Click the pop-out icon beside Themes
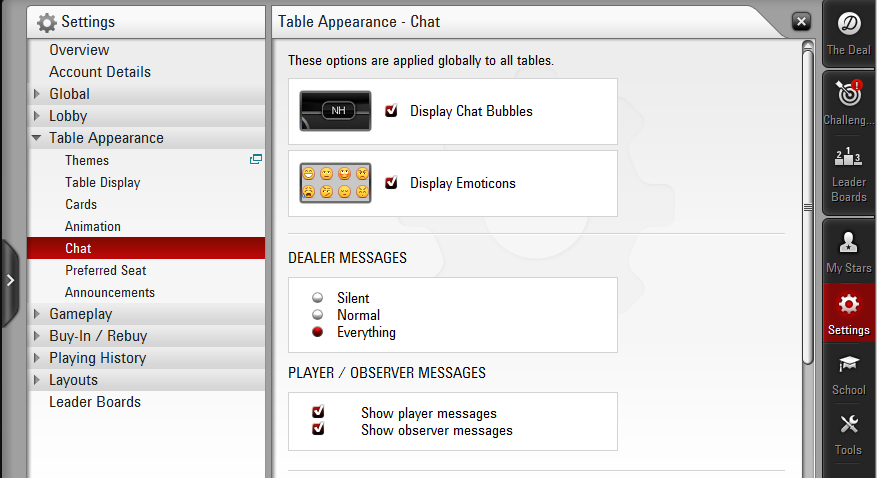877x478 pixels. coord(256,160)
